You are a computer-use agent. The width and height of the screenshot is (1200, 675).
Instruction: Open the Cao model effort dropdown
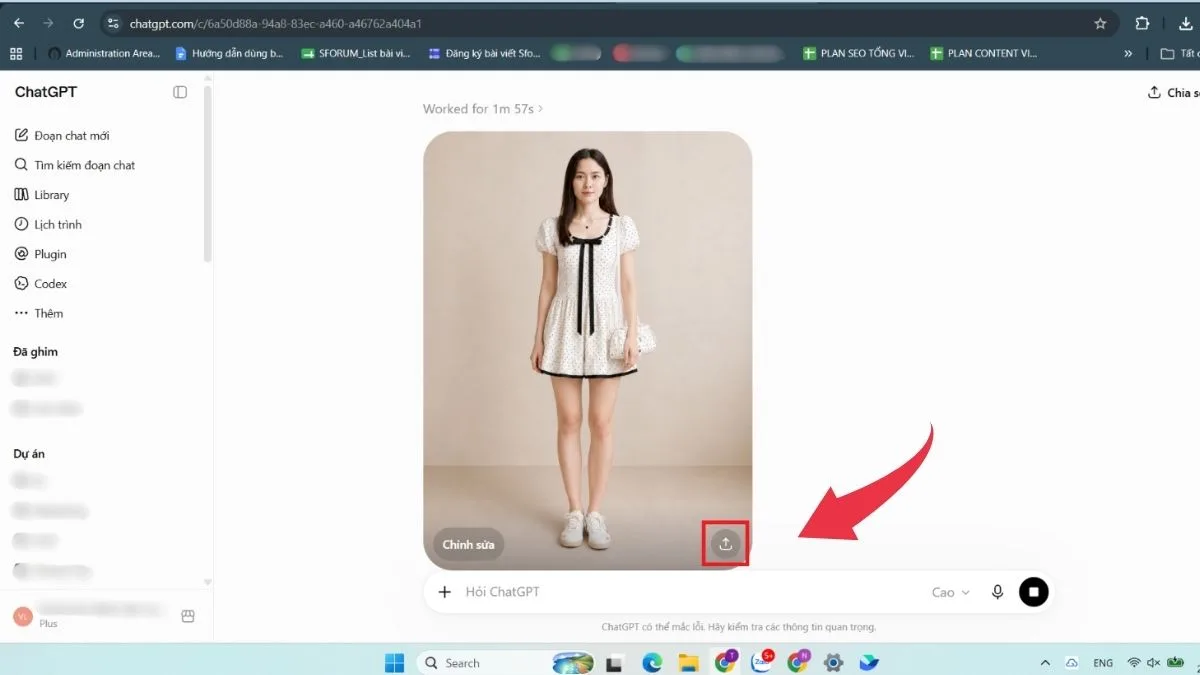[951, 592]
